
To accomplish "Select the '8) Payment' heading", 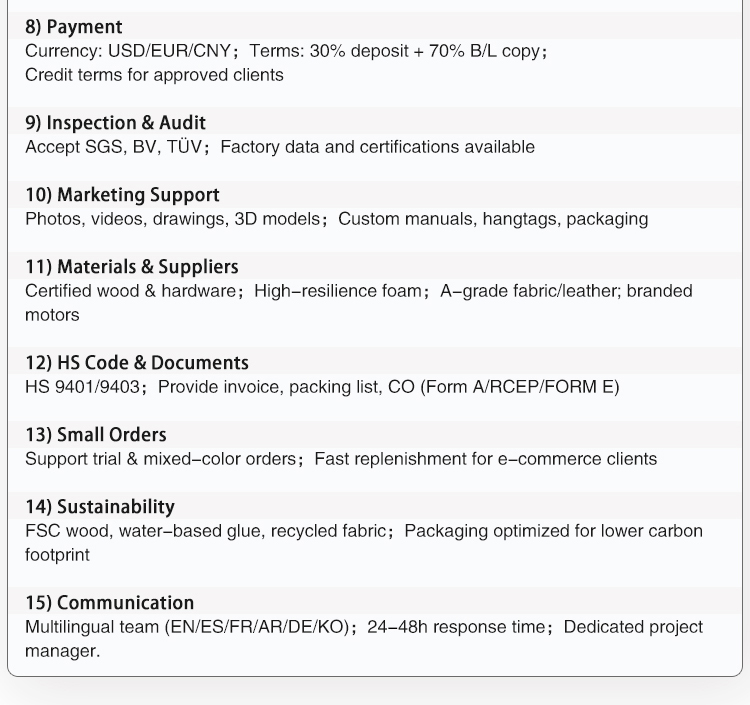I will coord(74,27).
